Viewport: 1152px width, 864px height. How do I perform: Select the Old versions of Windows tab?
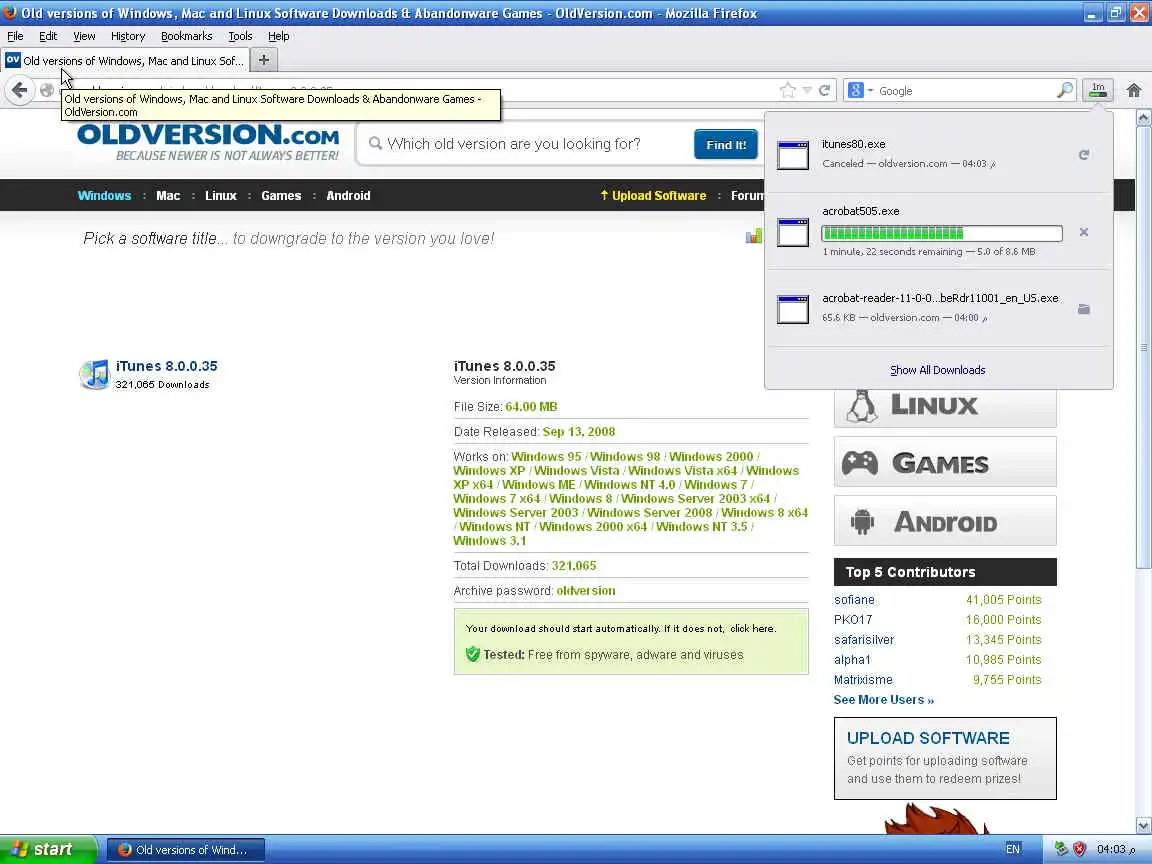point(125,60)
